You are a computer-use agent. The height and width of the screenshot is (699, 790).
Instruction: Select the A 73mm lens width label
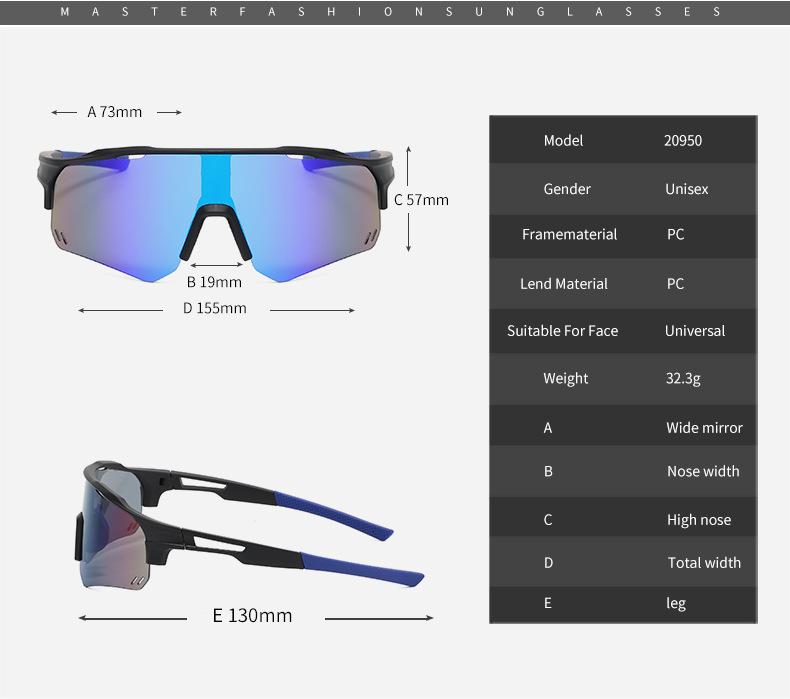pos(115,112)
